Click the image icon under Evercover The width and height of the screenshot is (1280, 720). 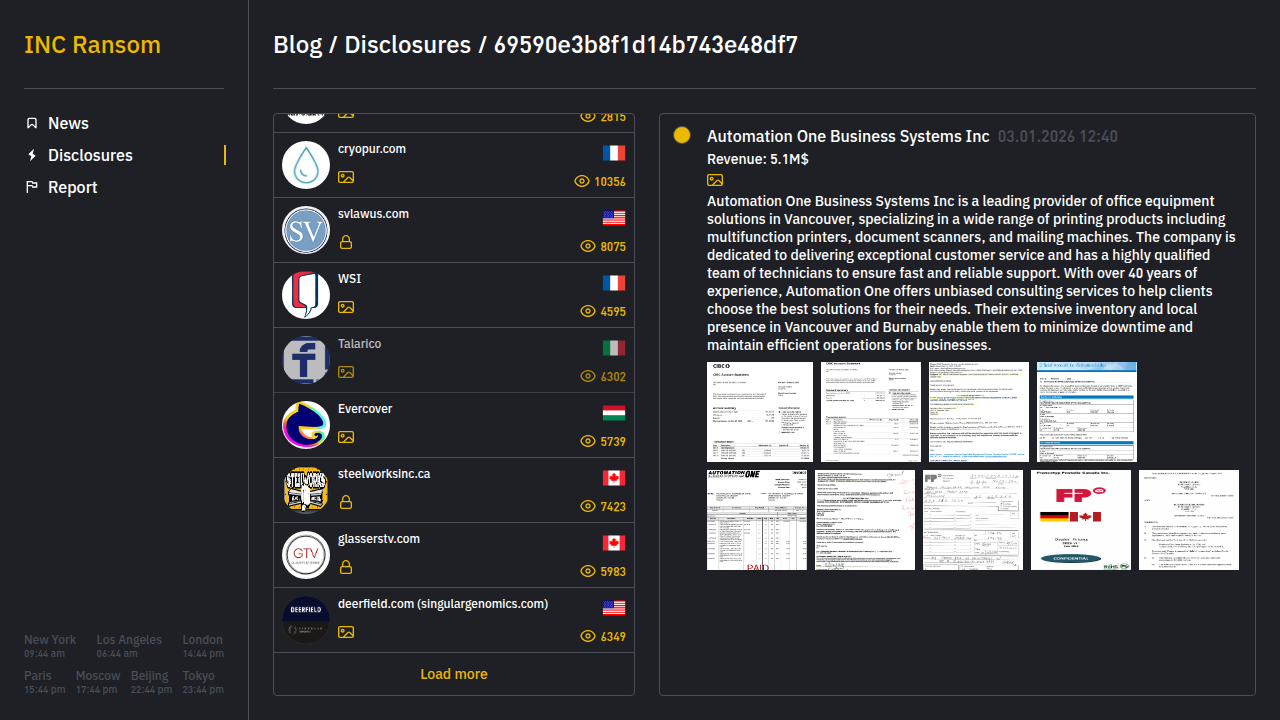(346, 437)
